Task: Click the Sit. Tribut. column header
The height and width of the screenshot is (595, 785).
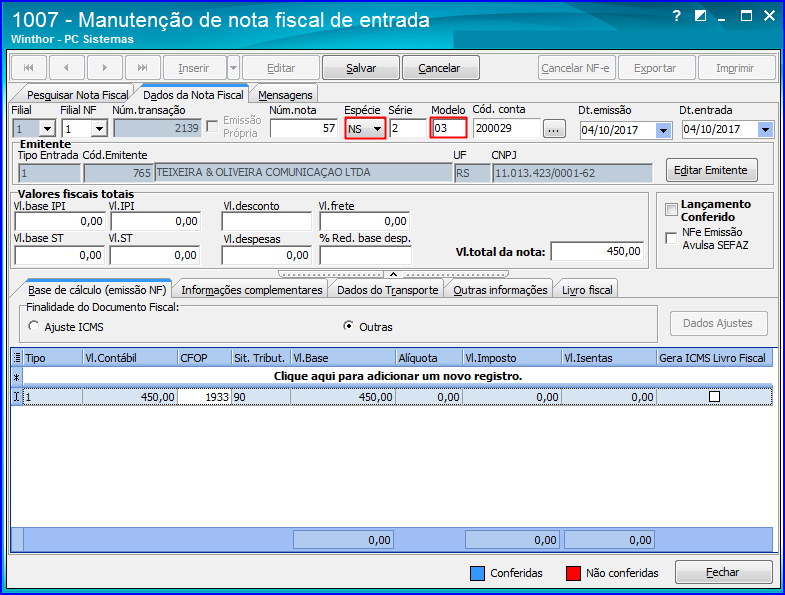Action: pos(261,358)
